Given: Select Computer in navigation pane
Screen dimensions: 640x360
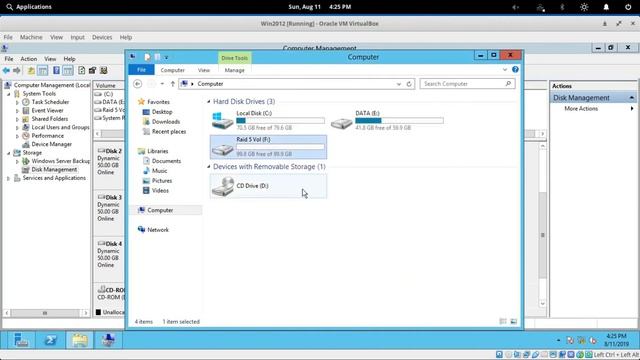Looking at the screenshot, I should [x=160, y=210].
